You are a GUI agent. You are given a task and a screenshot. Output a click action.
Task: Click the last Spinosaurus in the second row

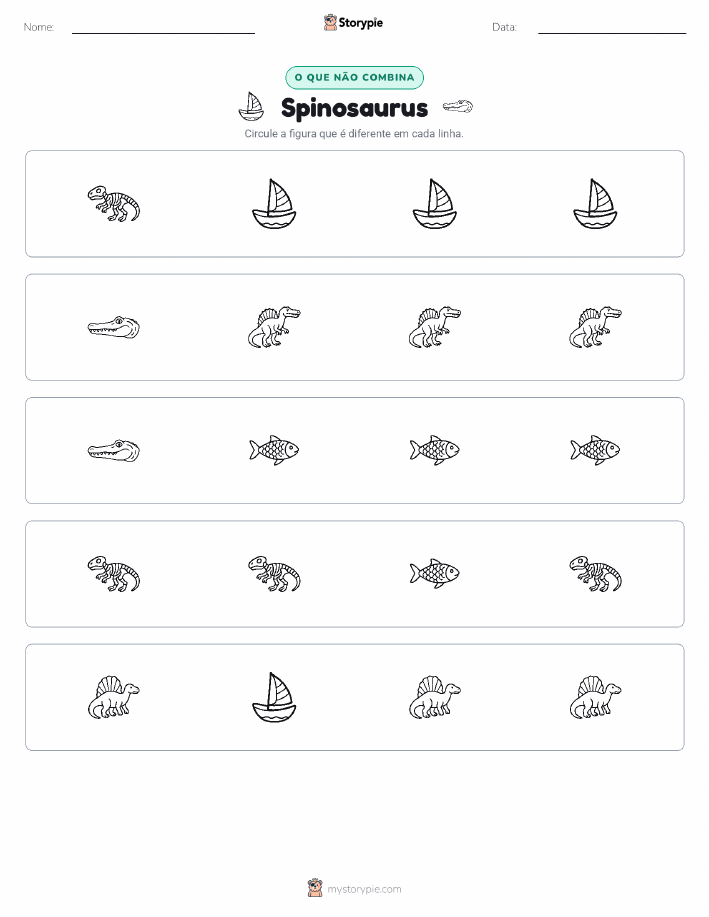595,327
